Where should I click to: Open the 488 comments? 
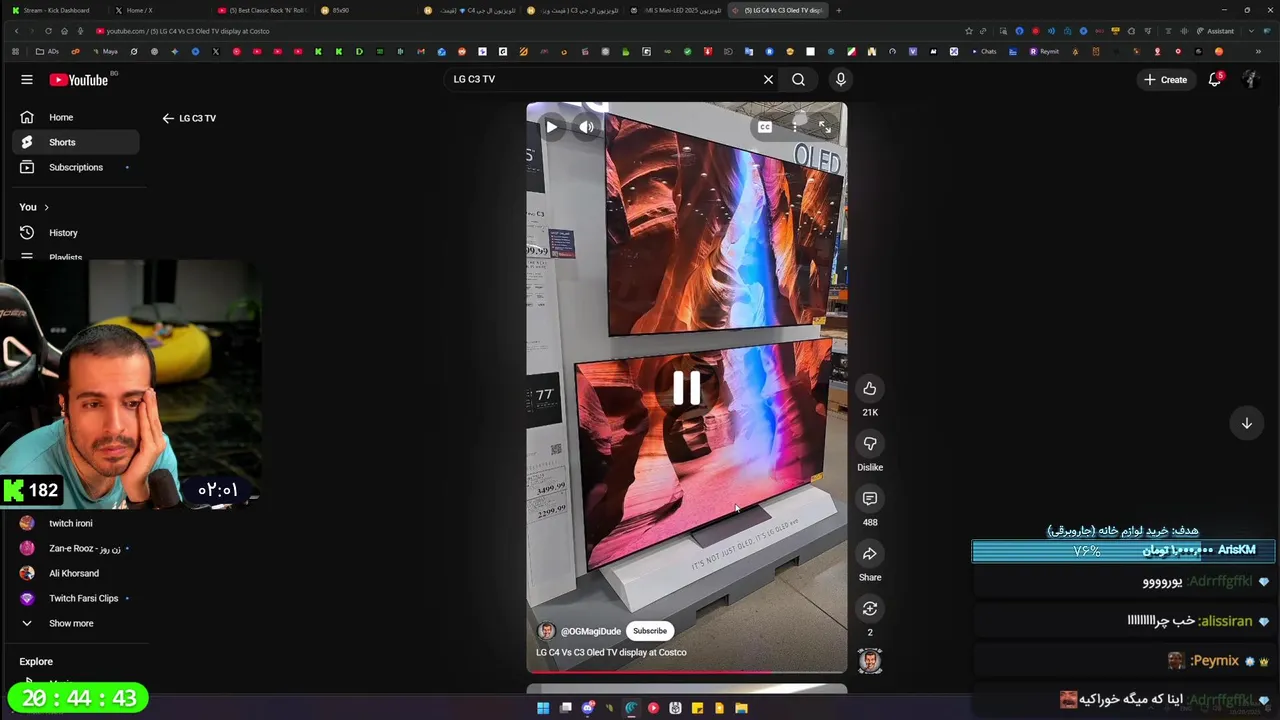pos(870,499)
